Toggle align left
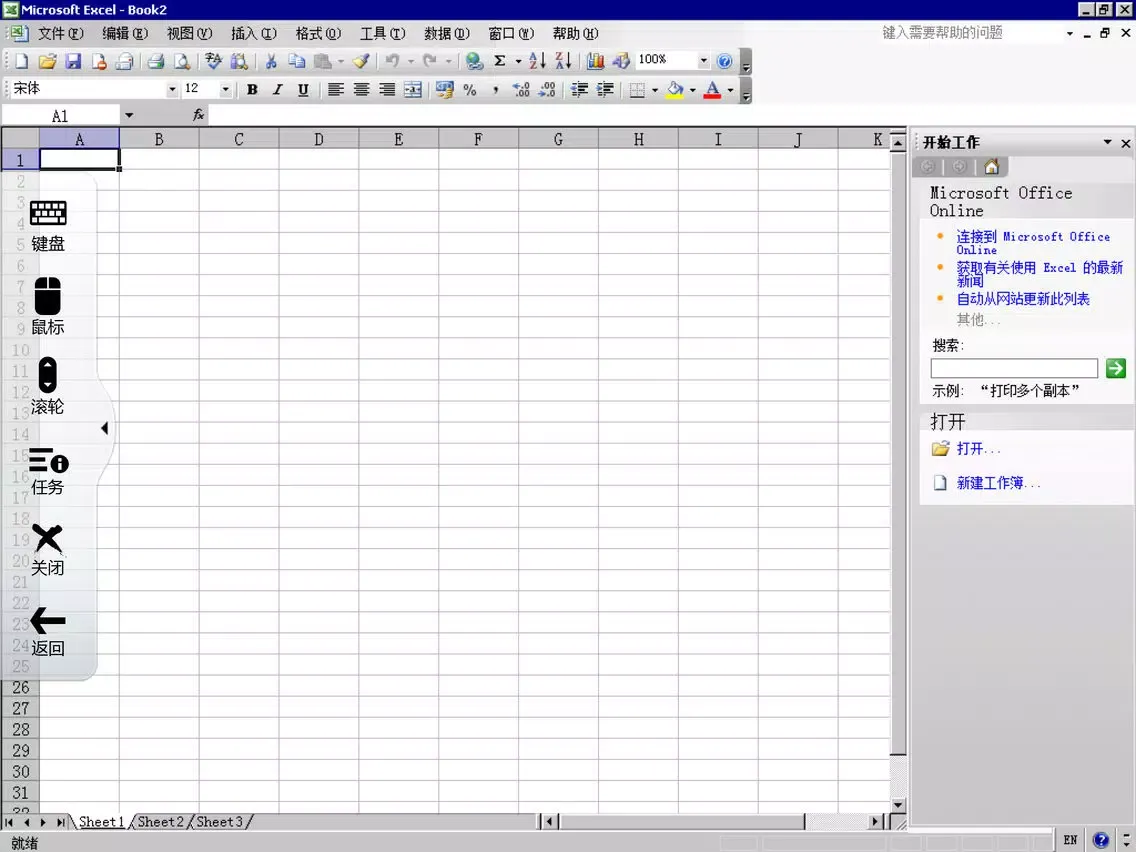The height and width of the screenshot is (852, 1136). [335, 90]
